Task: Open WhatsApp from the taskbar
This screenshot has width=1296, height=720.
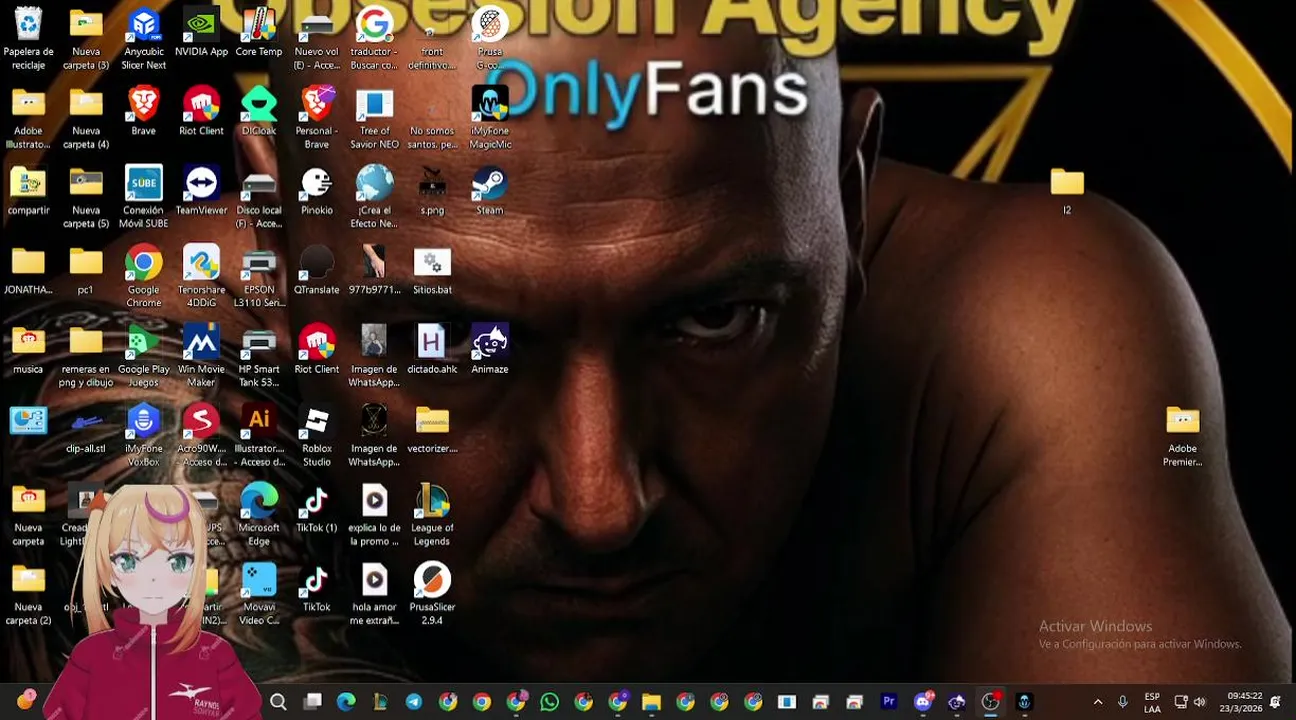Action: coord(549,702)
